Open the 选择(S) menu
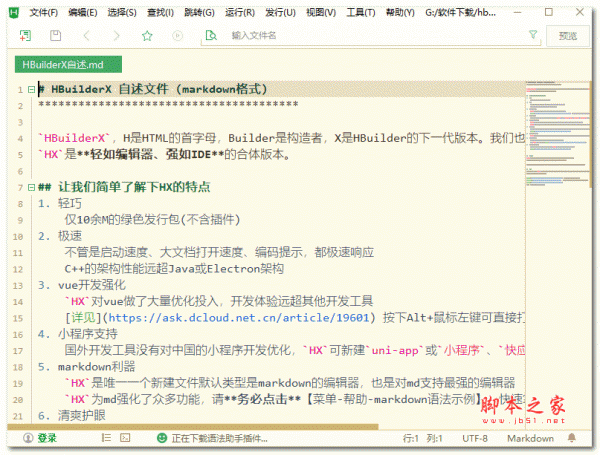 tap(122, 13)
